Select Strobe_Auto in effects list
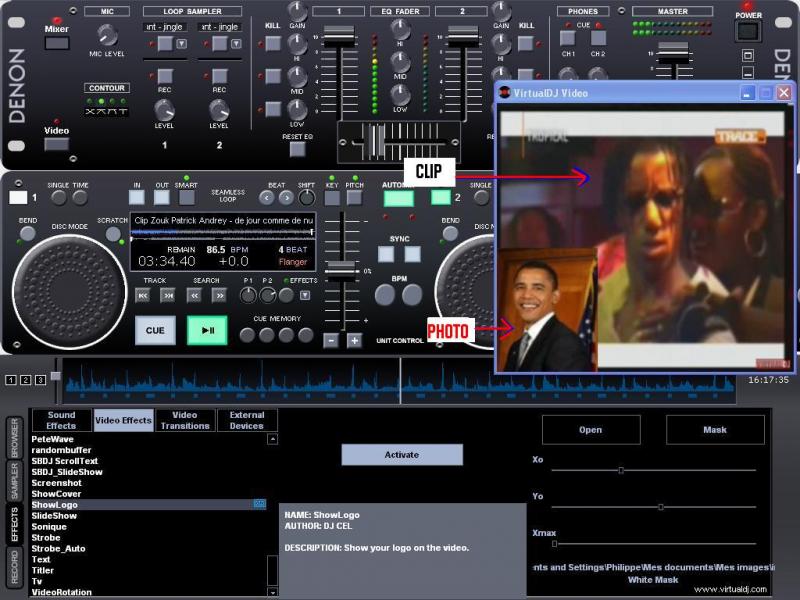Viewport: 800px width, 600px height. (x=58, y=548)
